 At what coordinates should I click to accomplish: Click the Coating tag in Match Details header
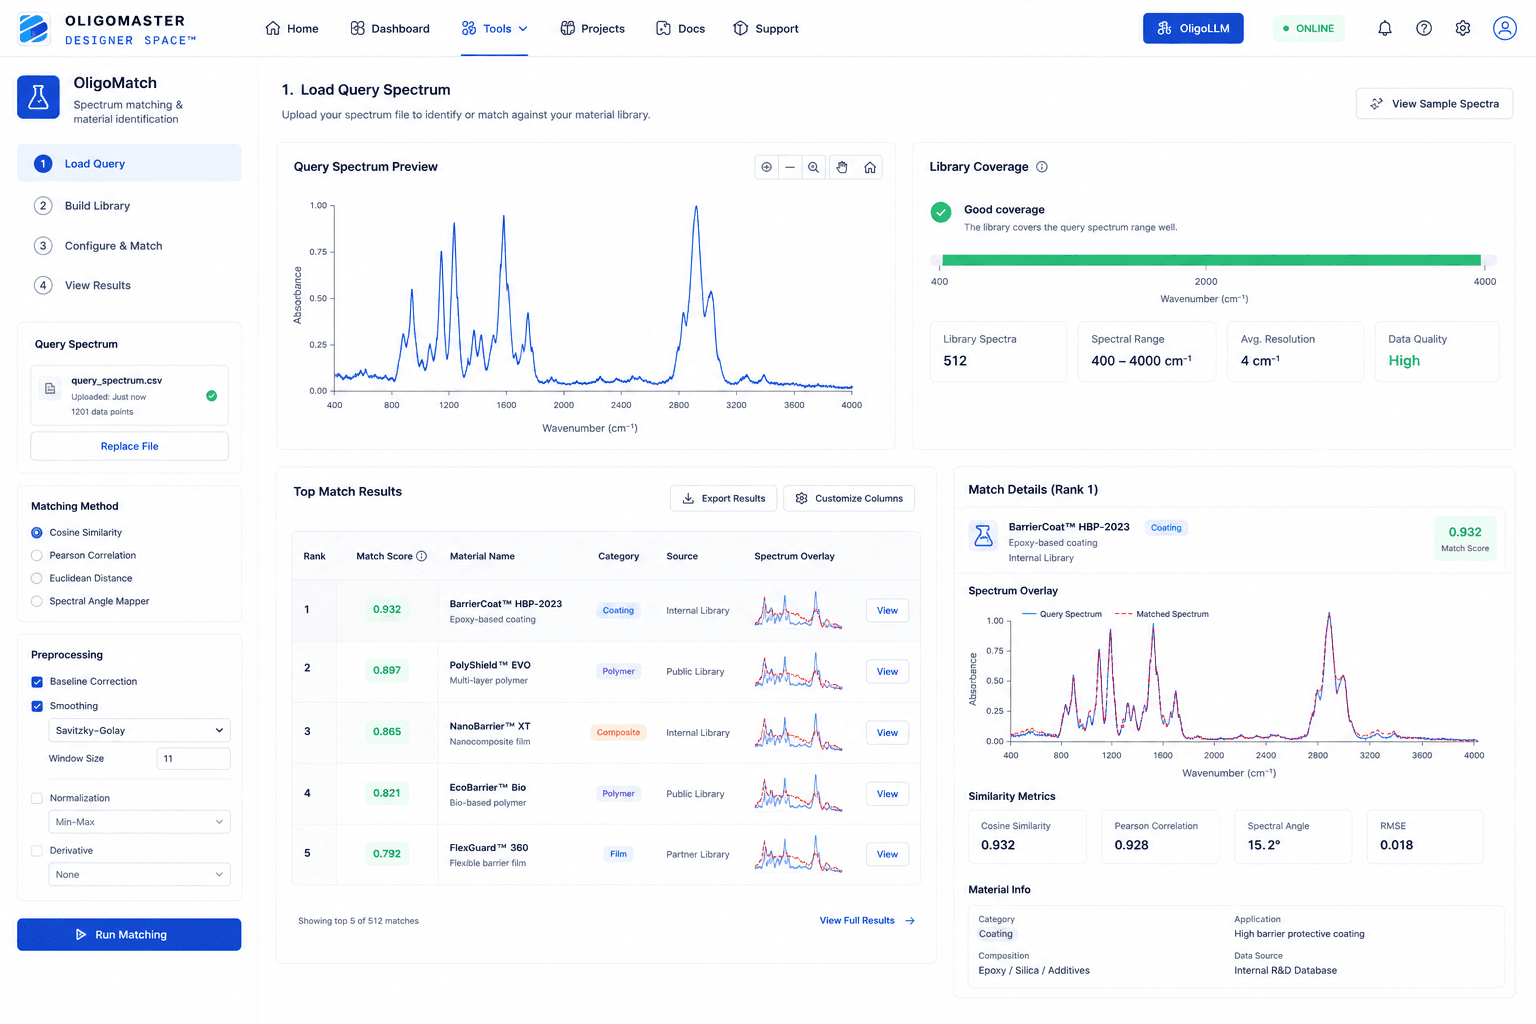point(1166,528)
